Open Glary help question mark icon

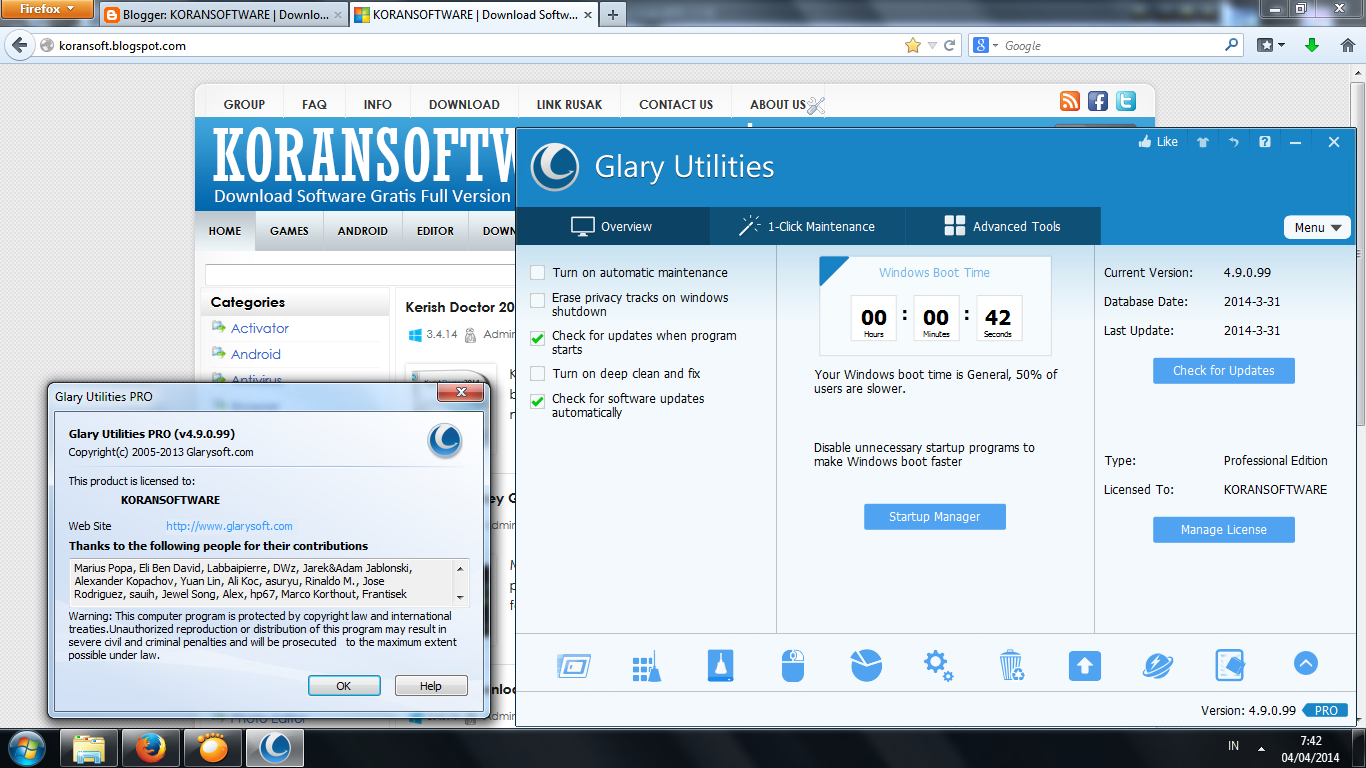[x=1265, y=142]
